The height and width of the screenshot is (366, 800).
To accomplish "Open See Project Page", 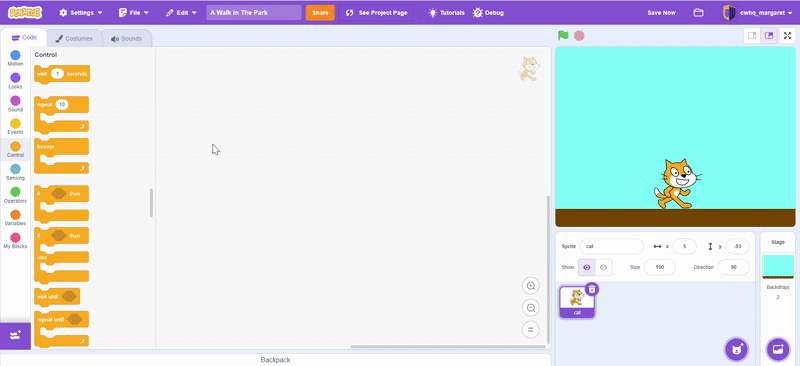I will [377, 13].
